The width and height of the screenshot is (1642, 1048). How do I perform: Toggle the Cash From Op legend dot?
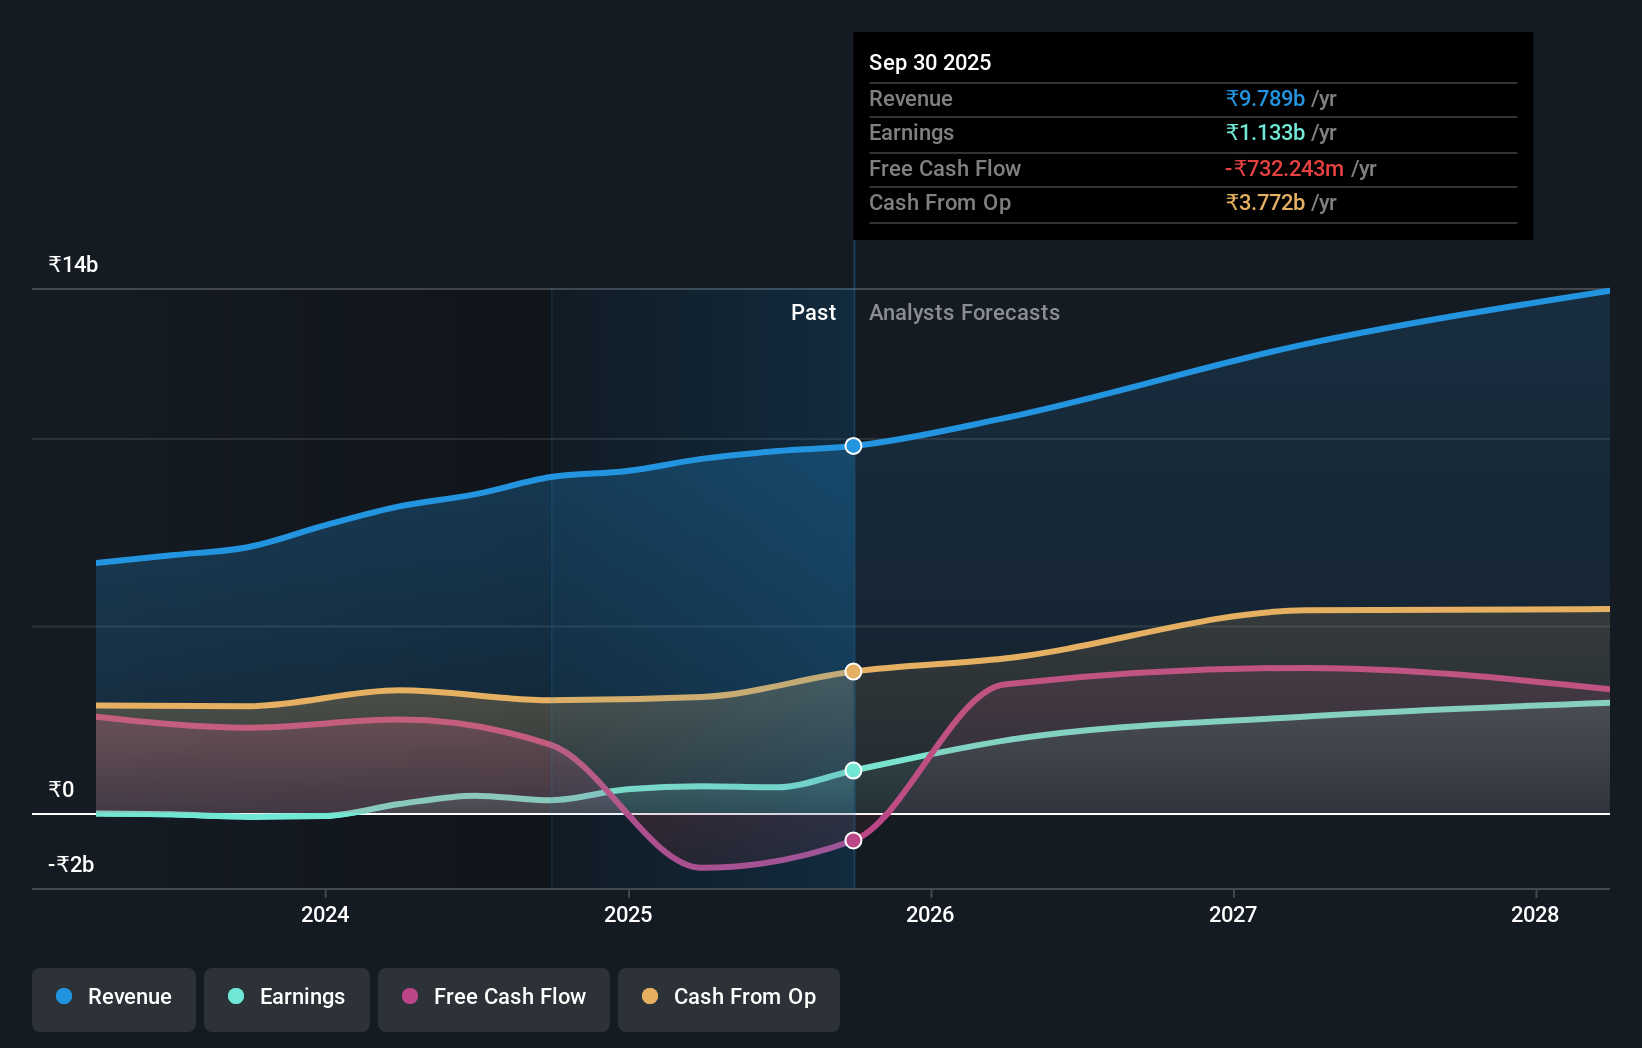pyautogui.click(x=651, y=997)
